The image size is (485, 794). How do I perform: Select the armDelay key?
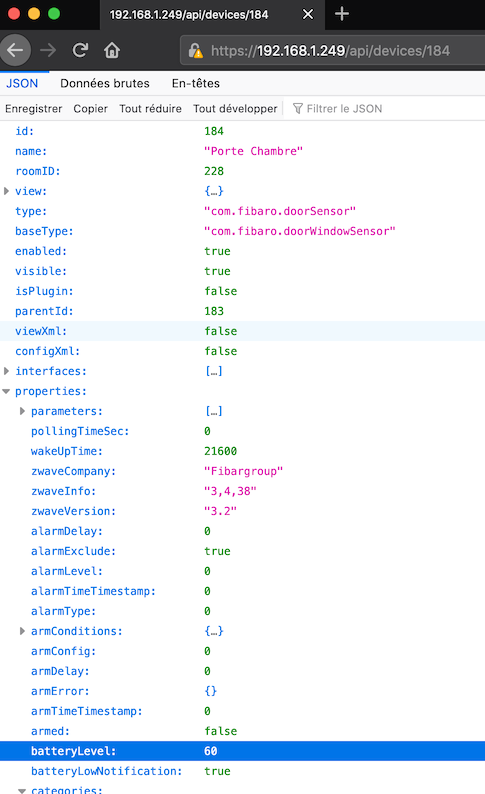coord(60,671)
